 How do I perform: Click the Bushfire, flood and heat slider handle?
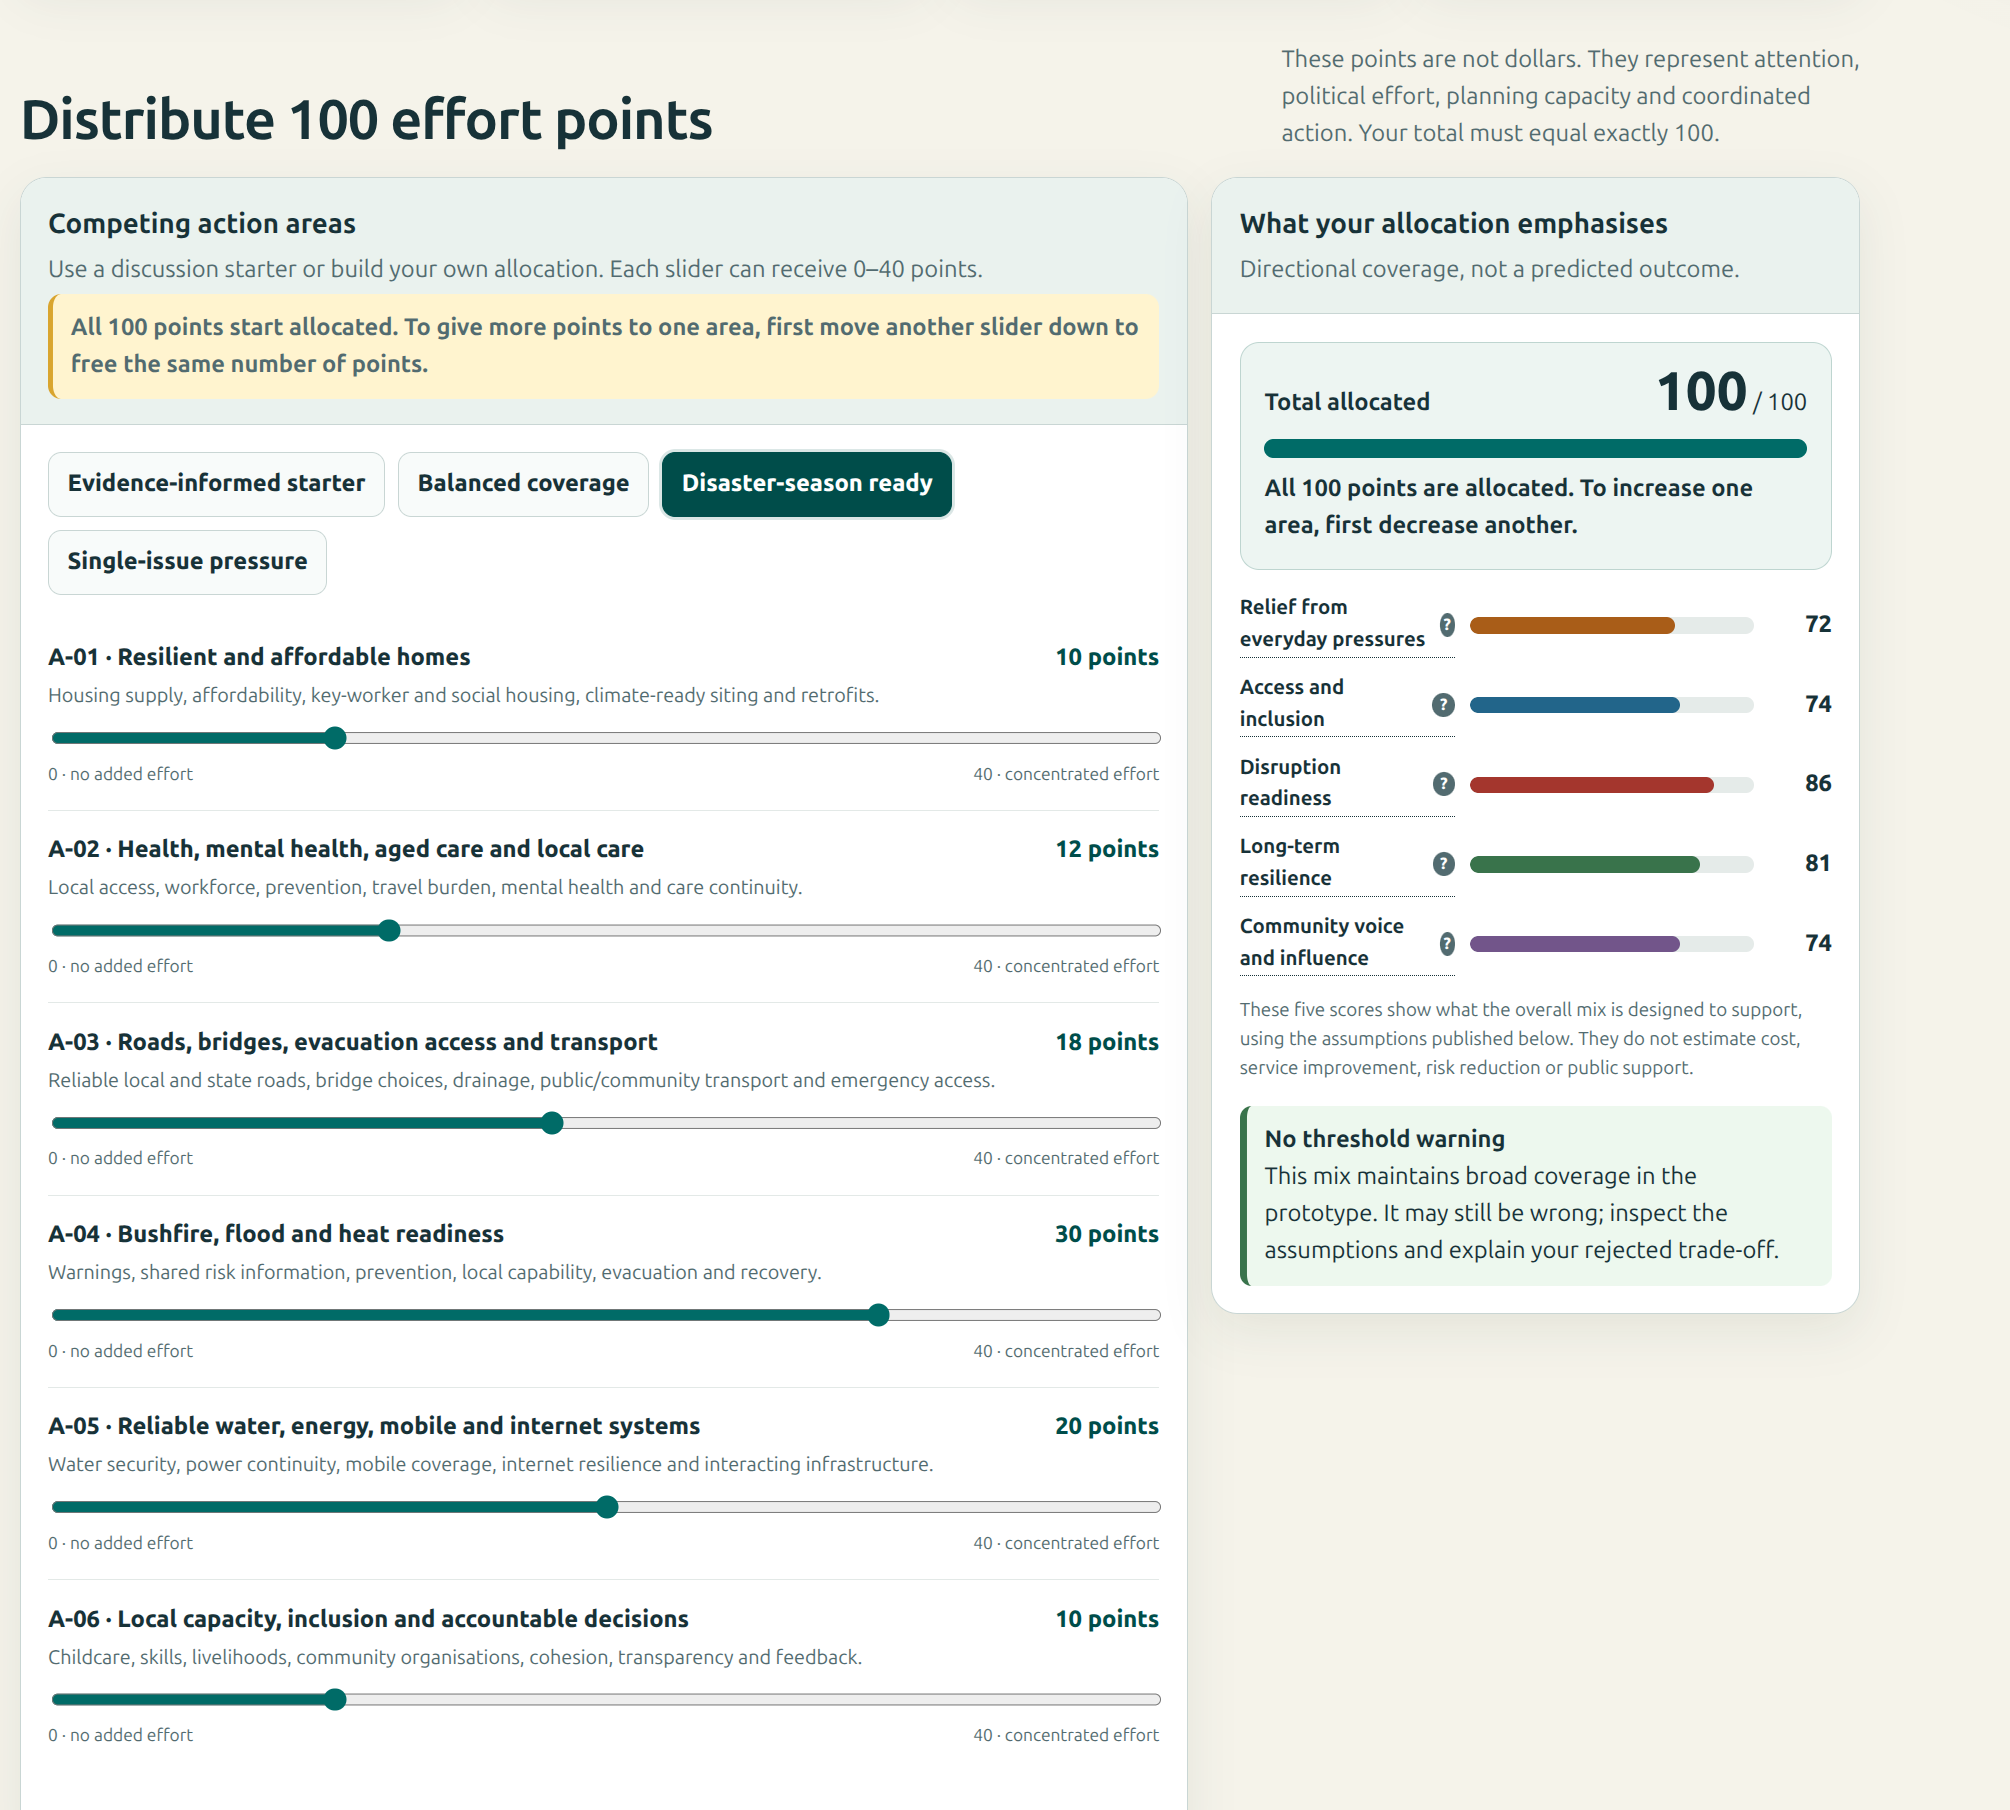pyautogui.click(x=879, y=1316)
